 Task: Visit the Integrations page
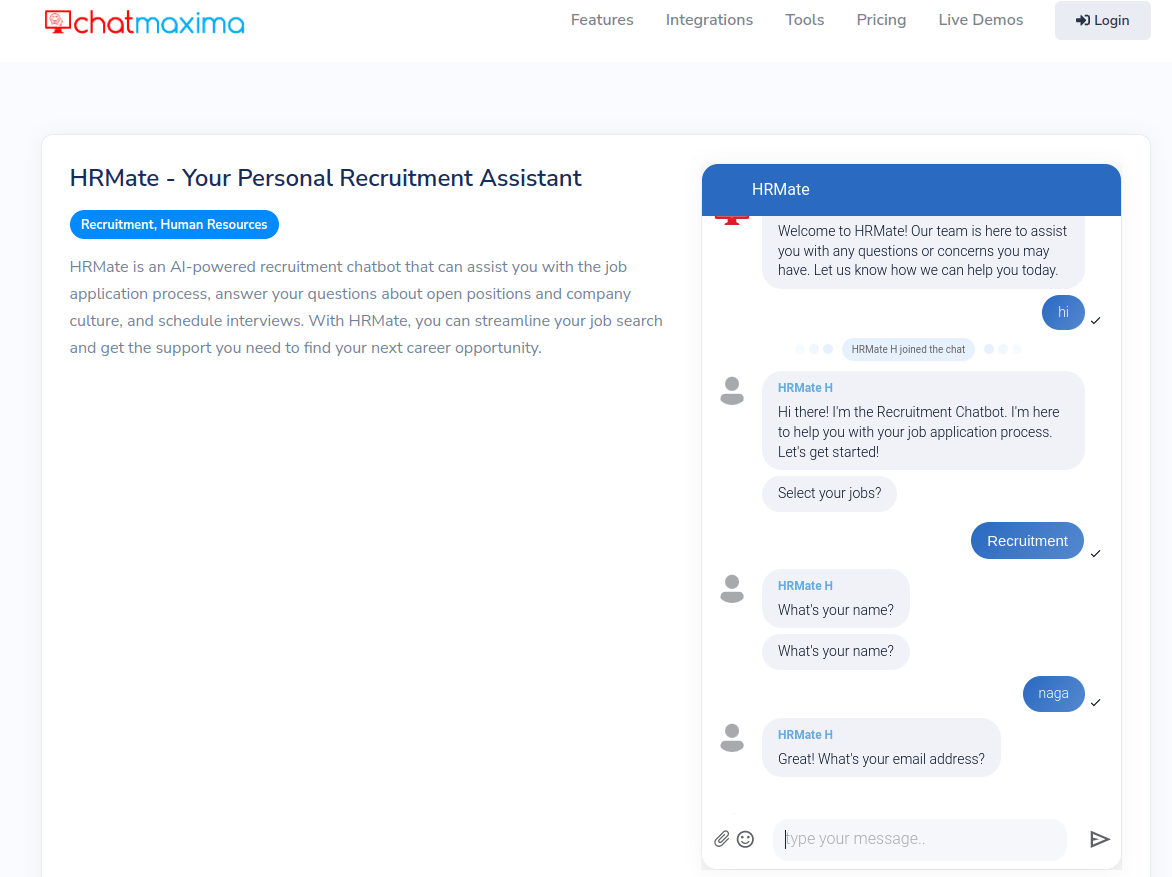(709, 19)
